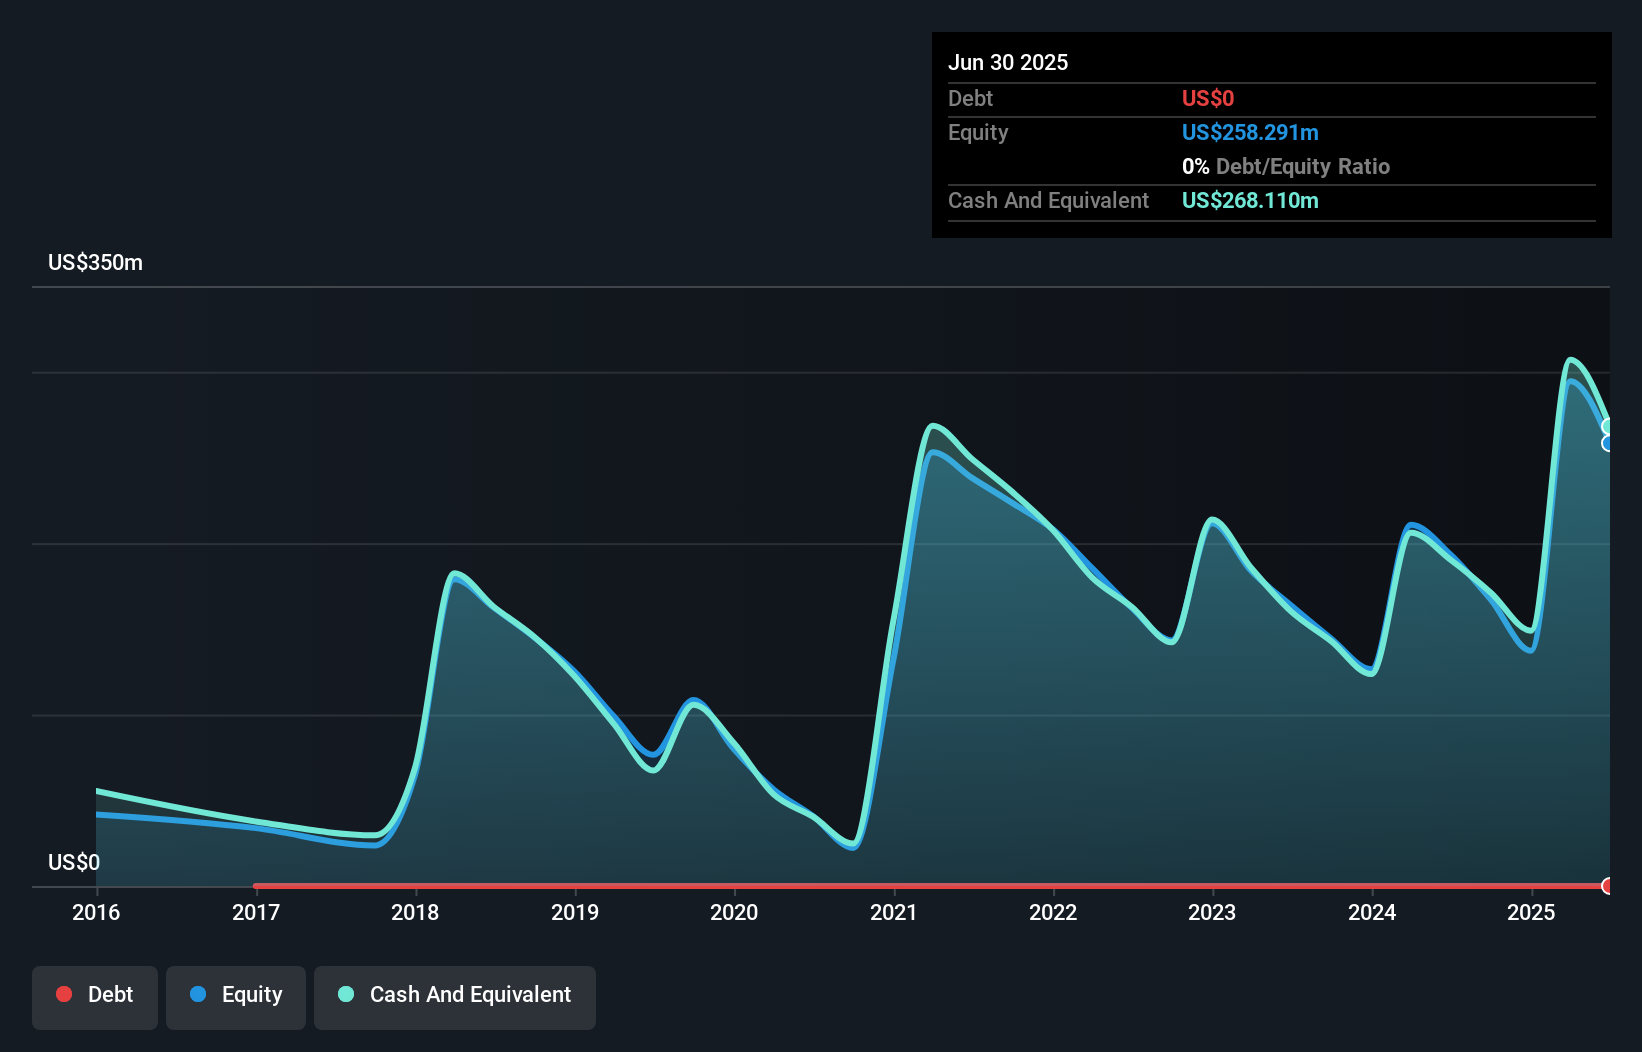This screenshot has width=1642, height=1052.
Task: Collapse the Cash And Equivalent tooltip row
Action: pyautogui.click(x=1048, y=200)
